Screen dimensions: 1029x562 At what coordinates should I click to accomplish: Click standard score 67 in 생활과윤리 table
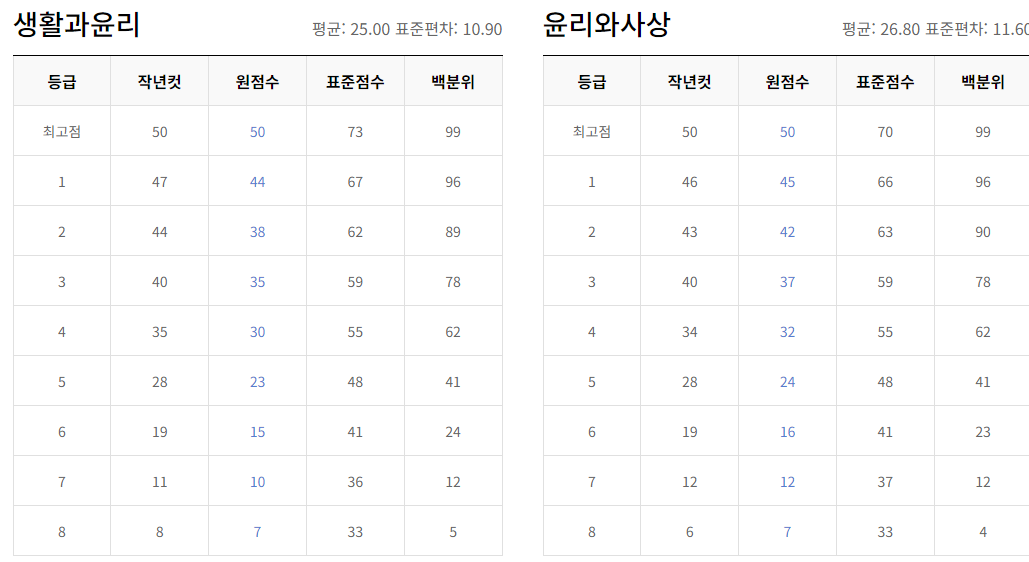(x=355, y=182)
